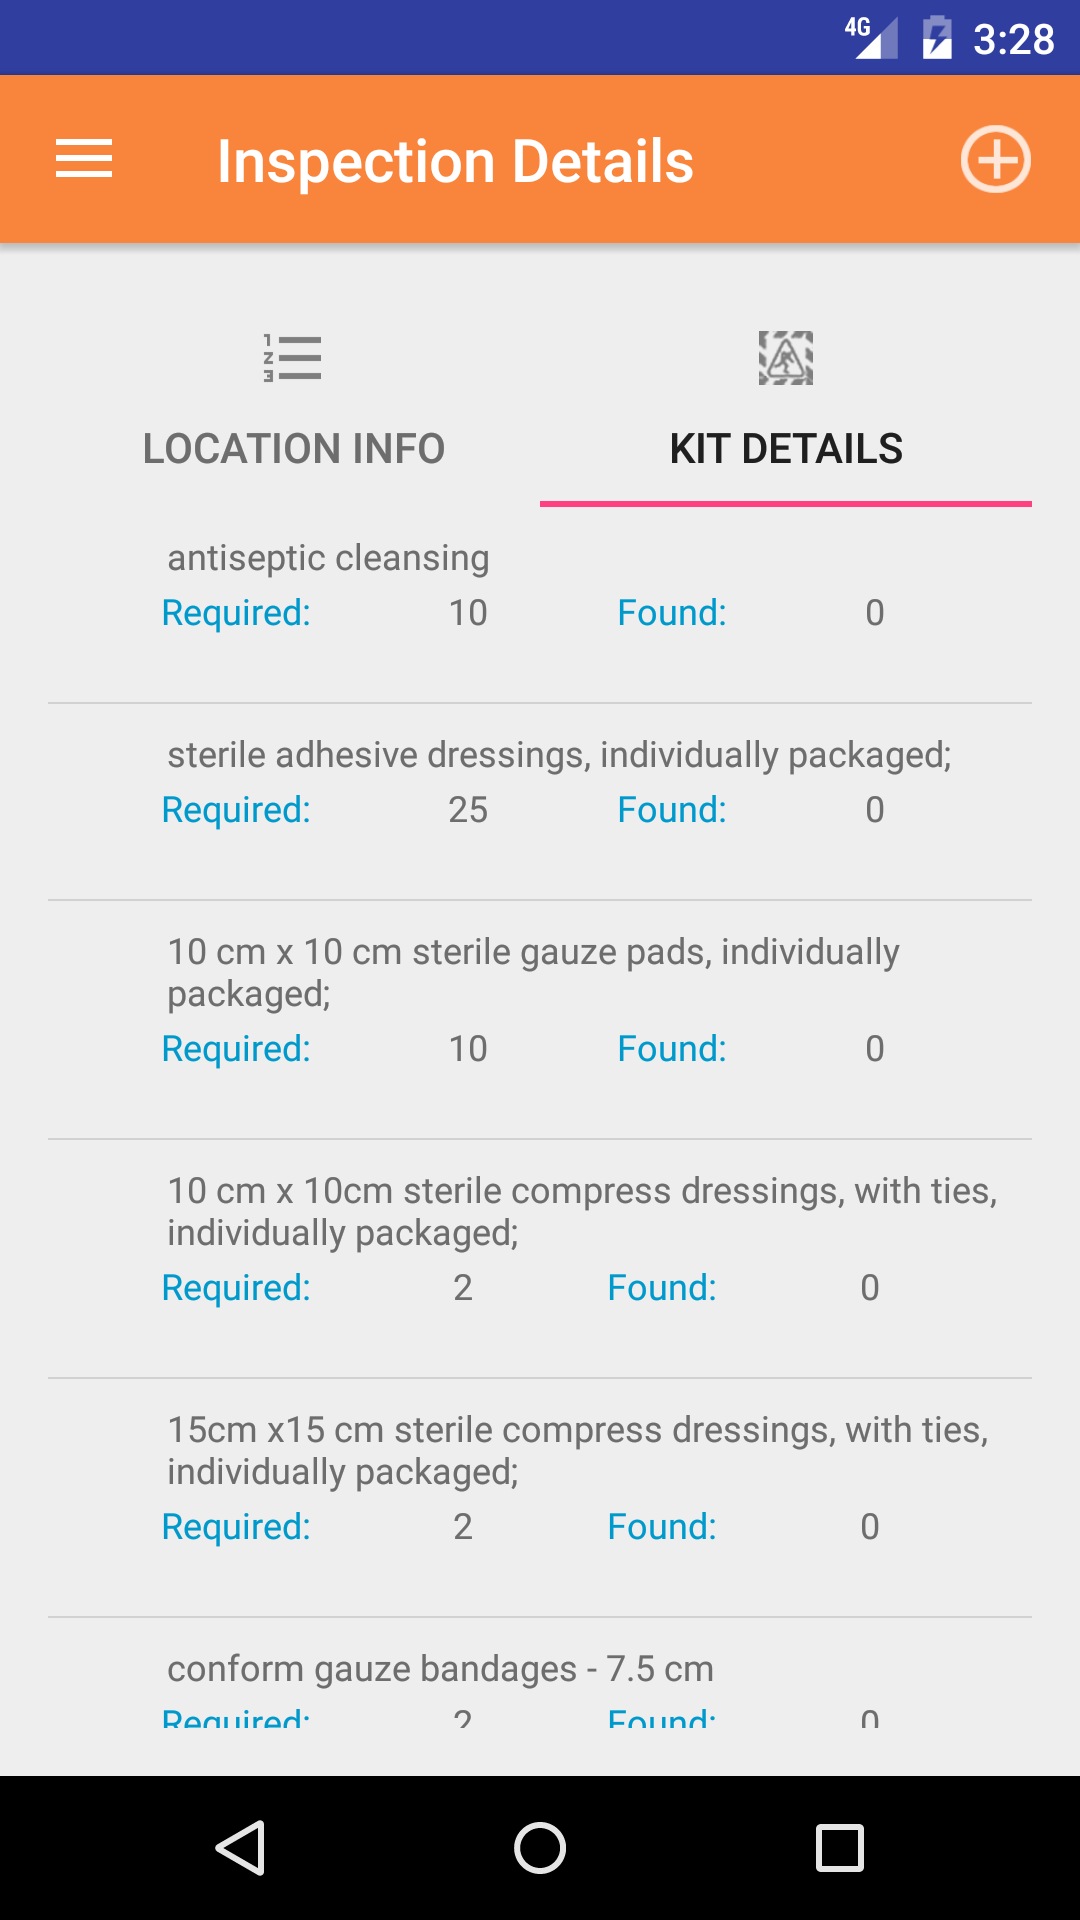Tap the add (plus) circle icon

point(995,160)
